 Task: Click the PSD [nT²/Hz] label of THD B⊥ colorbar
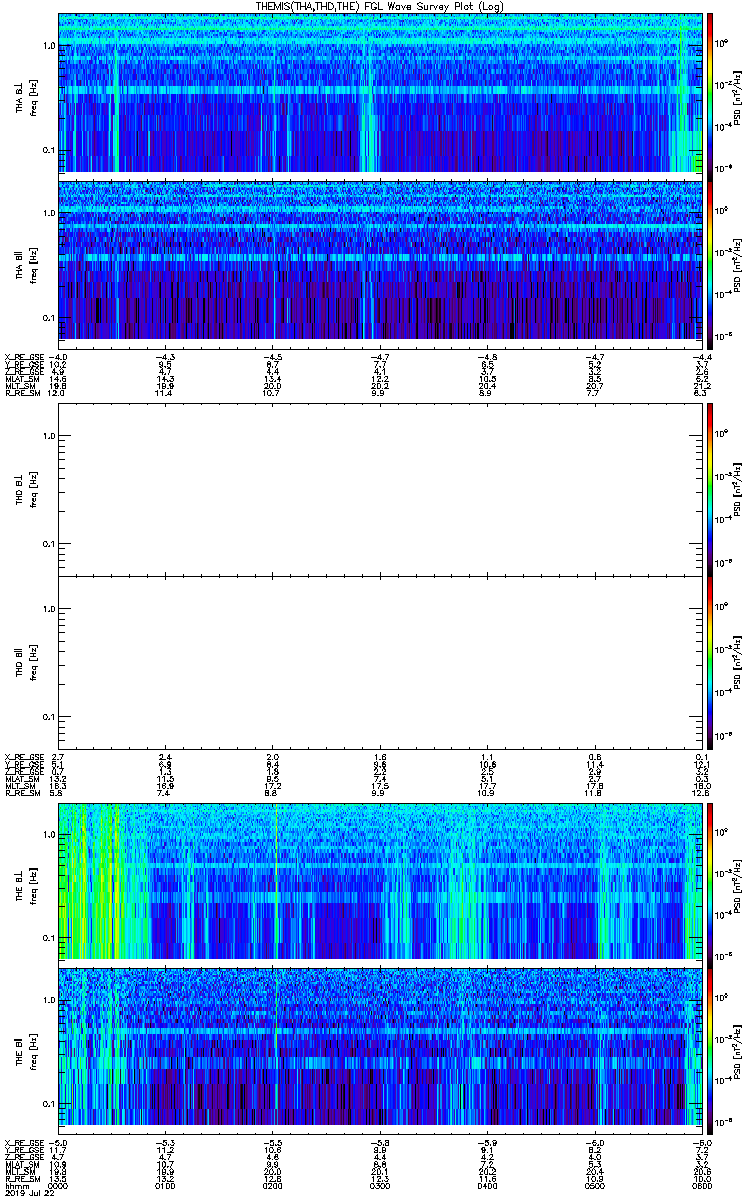[738, 489]
